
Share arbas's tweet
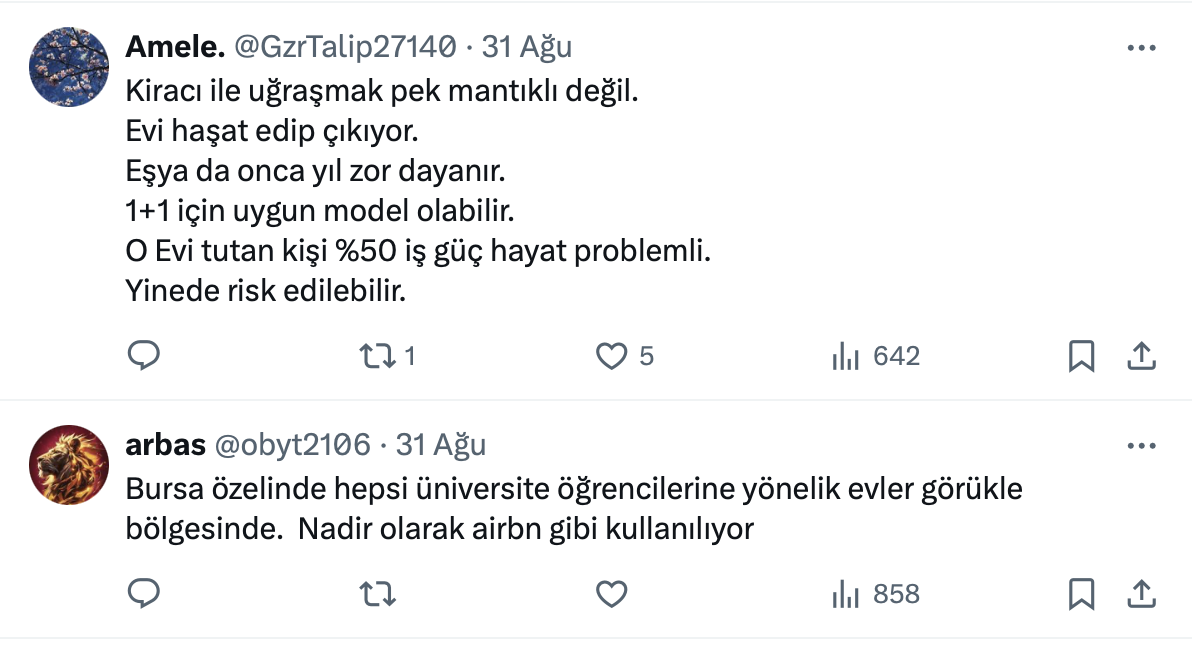point(1142,594)
